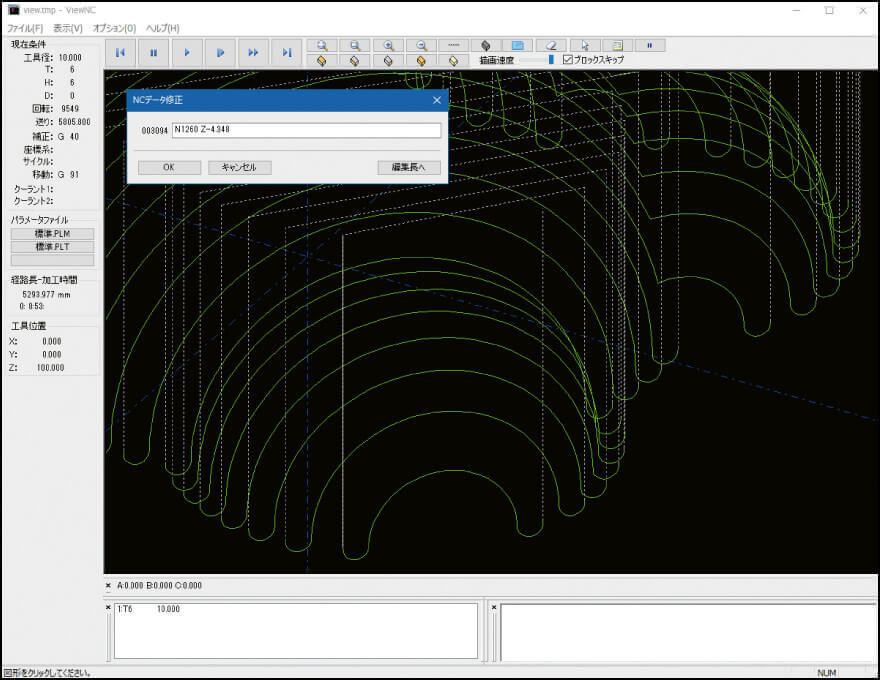
Task: Open the オプション(O) menu
Action: point(114,28)
